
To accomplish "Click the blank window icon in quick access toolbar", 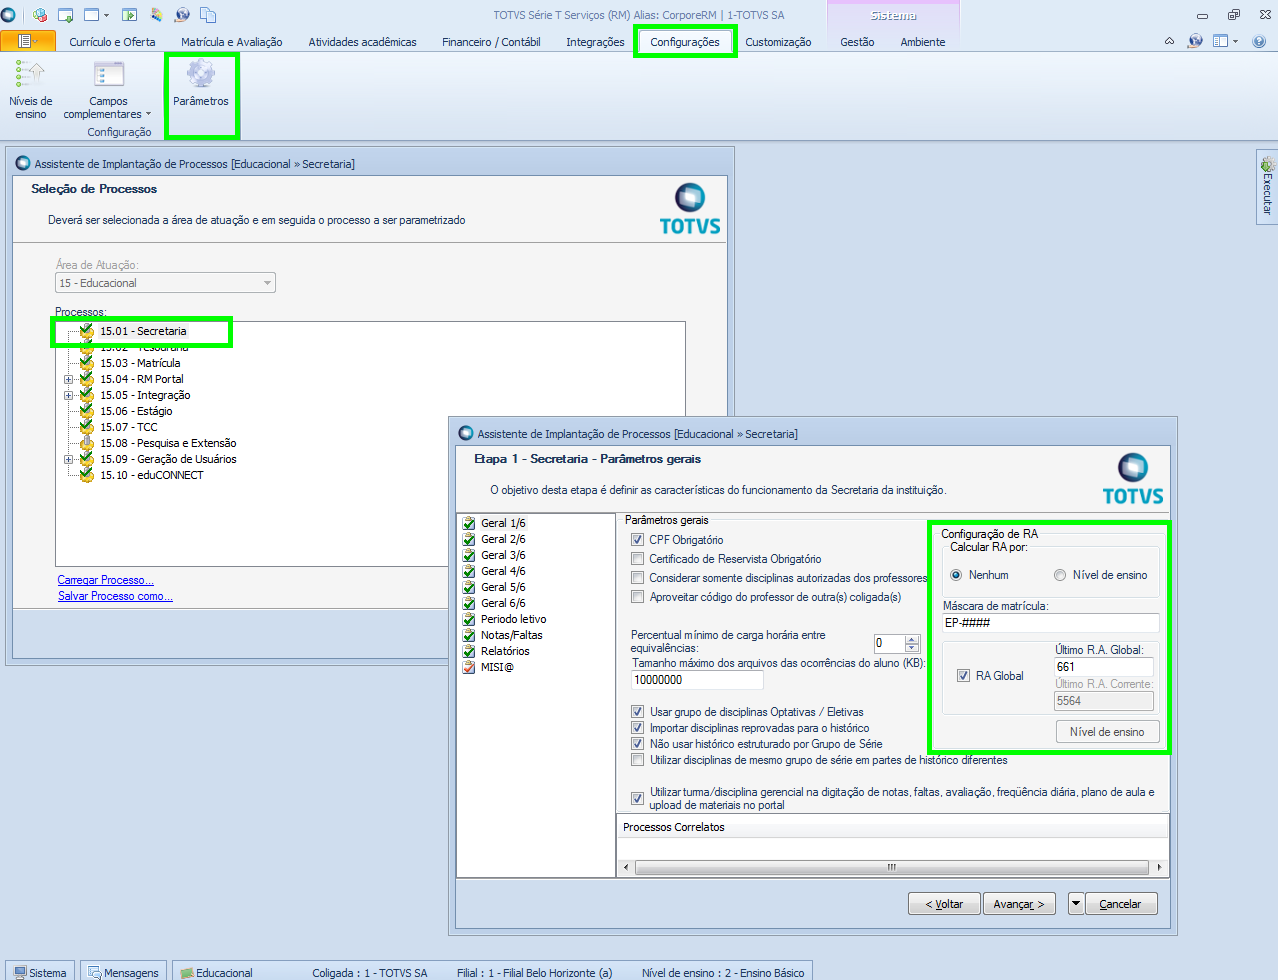I will point(92,15).
